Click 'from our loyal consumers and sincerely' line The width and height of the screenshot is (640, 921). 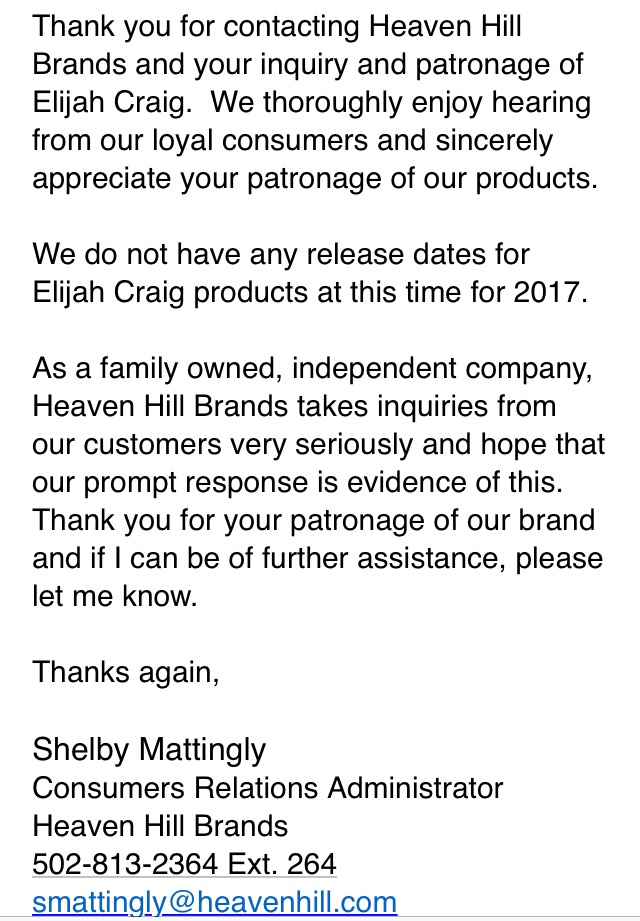[x=292, y=140]
